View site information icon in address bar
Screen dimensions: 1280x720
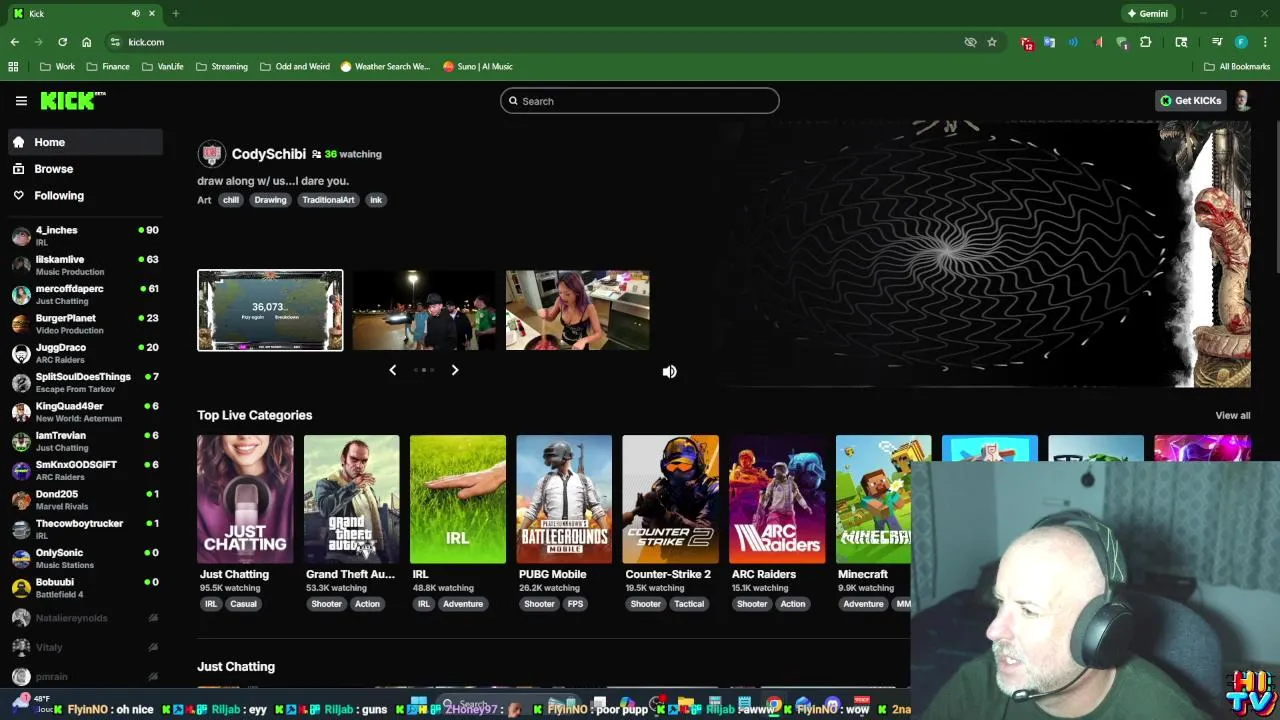(115, 42)
